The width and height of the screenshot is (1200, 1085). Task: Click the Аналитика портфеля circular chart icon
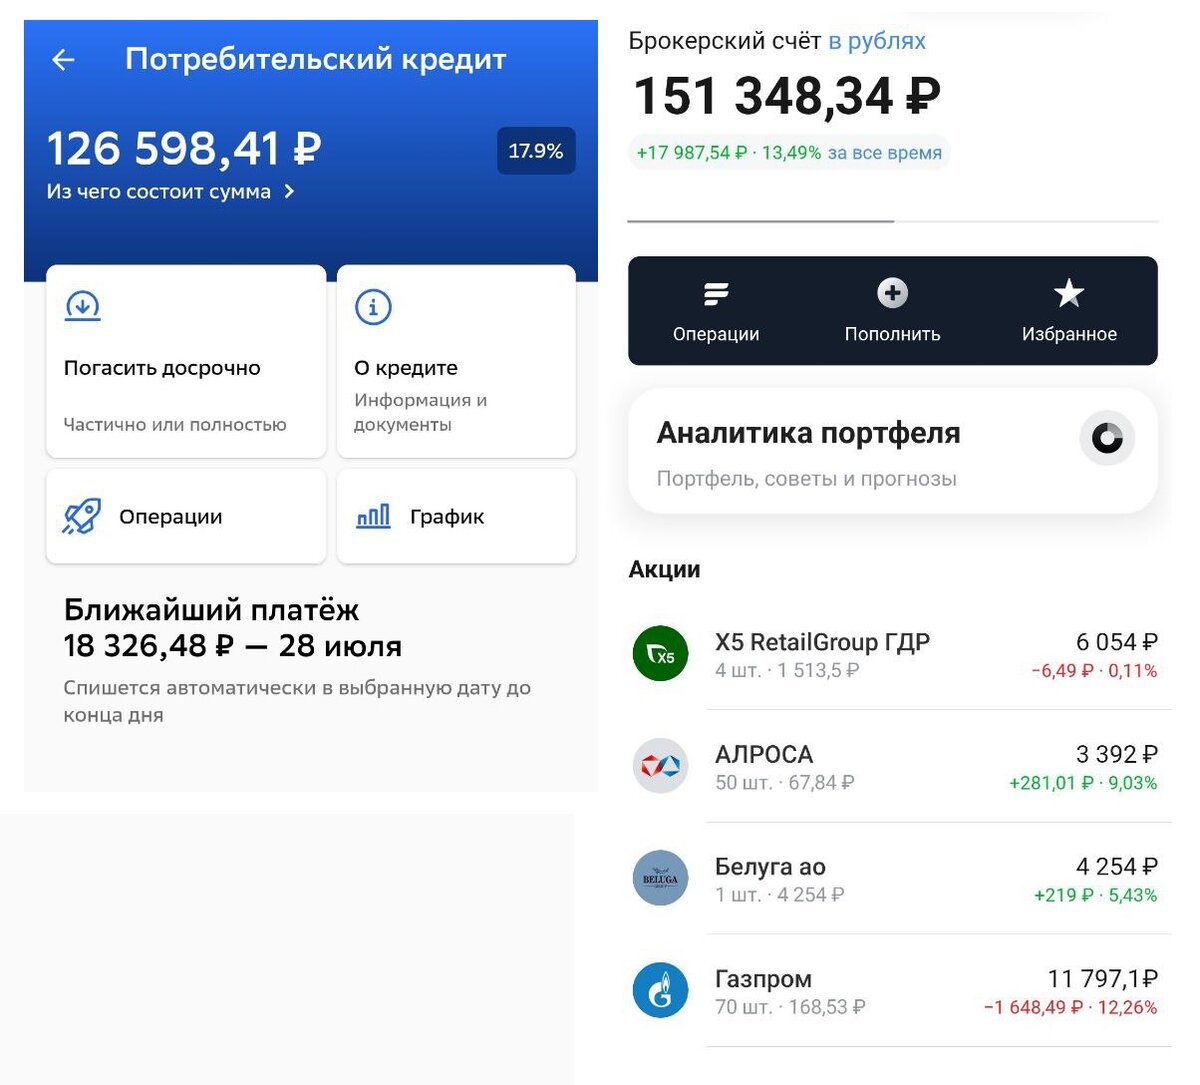[1107, 437]
